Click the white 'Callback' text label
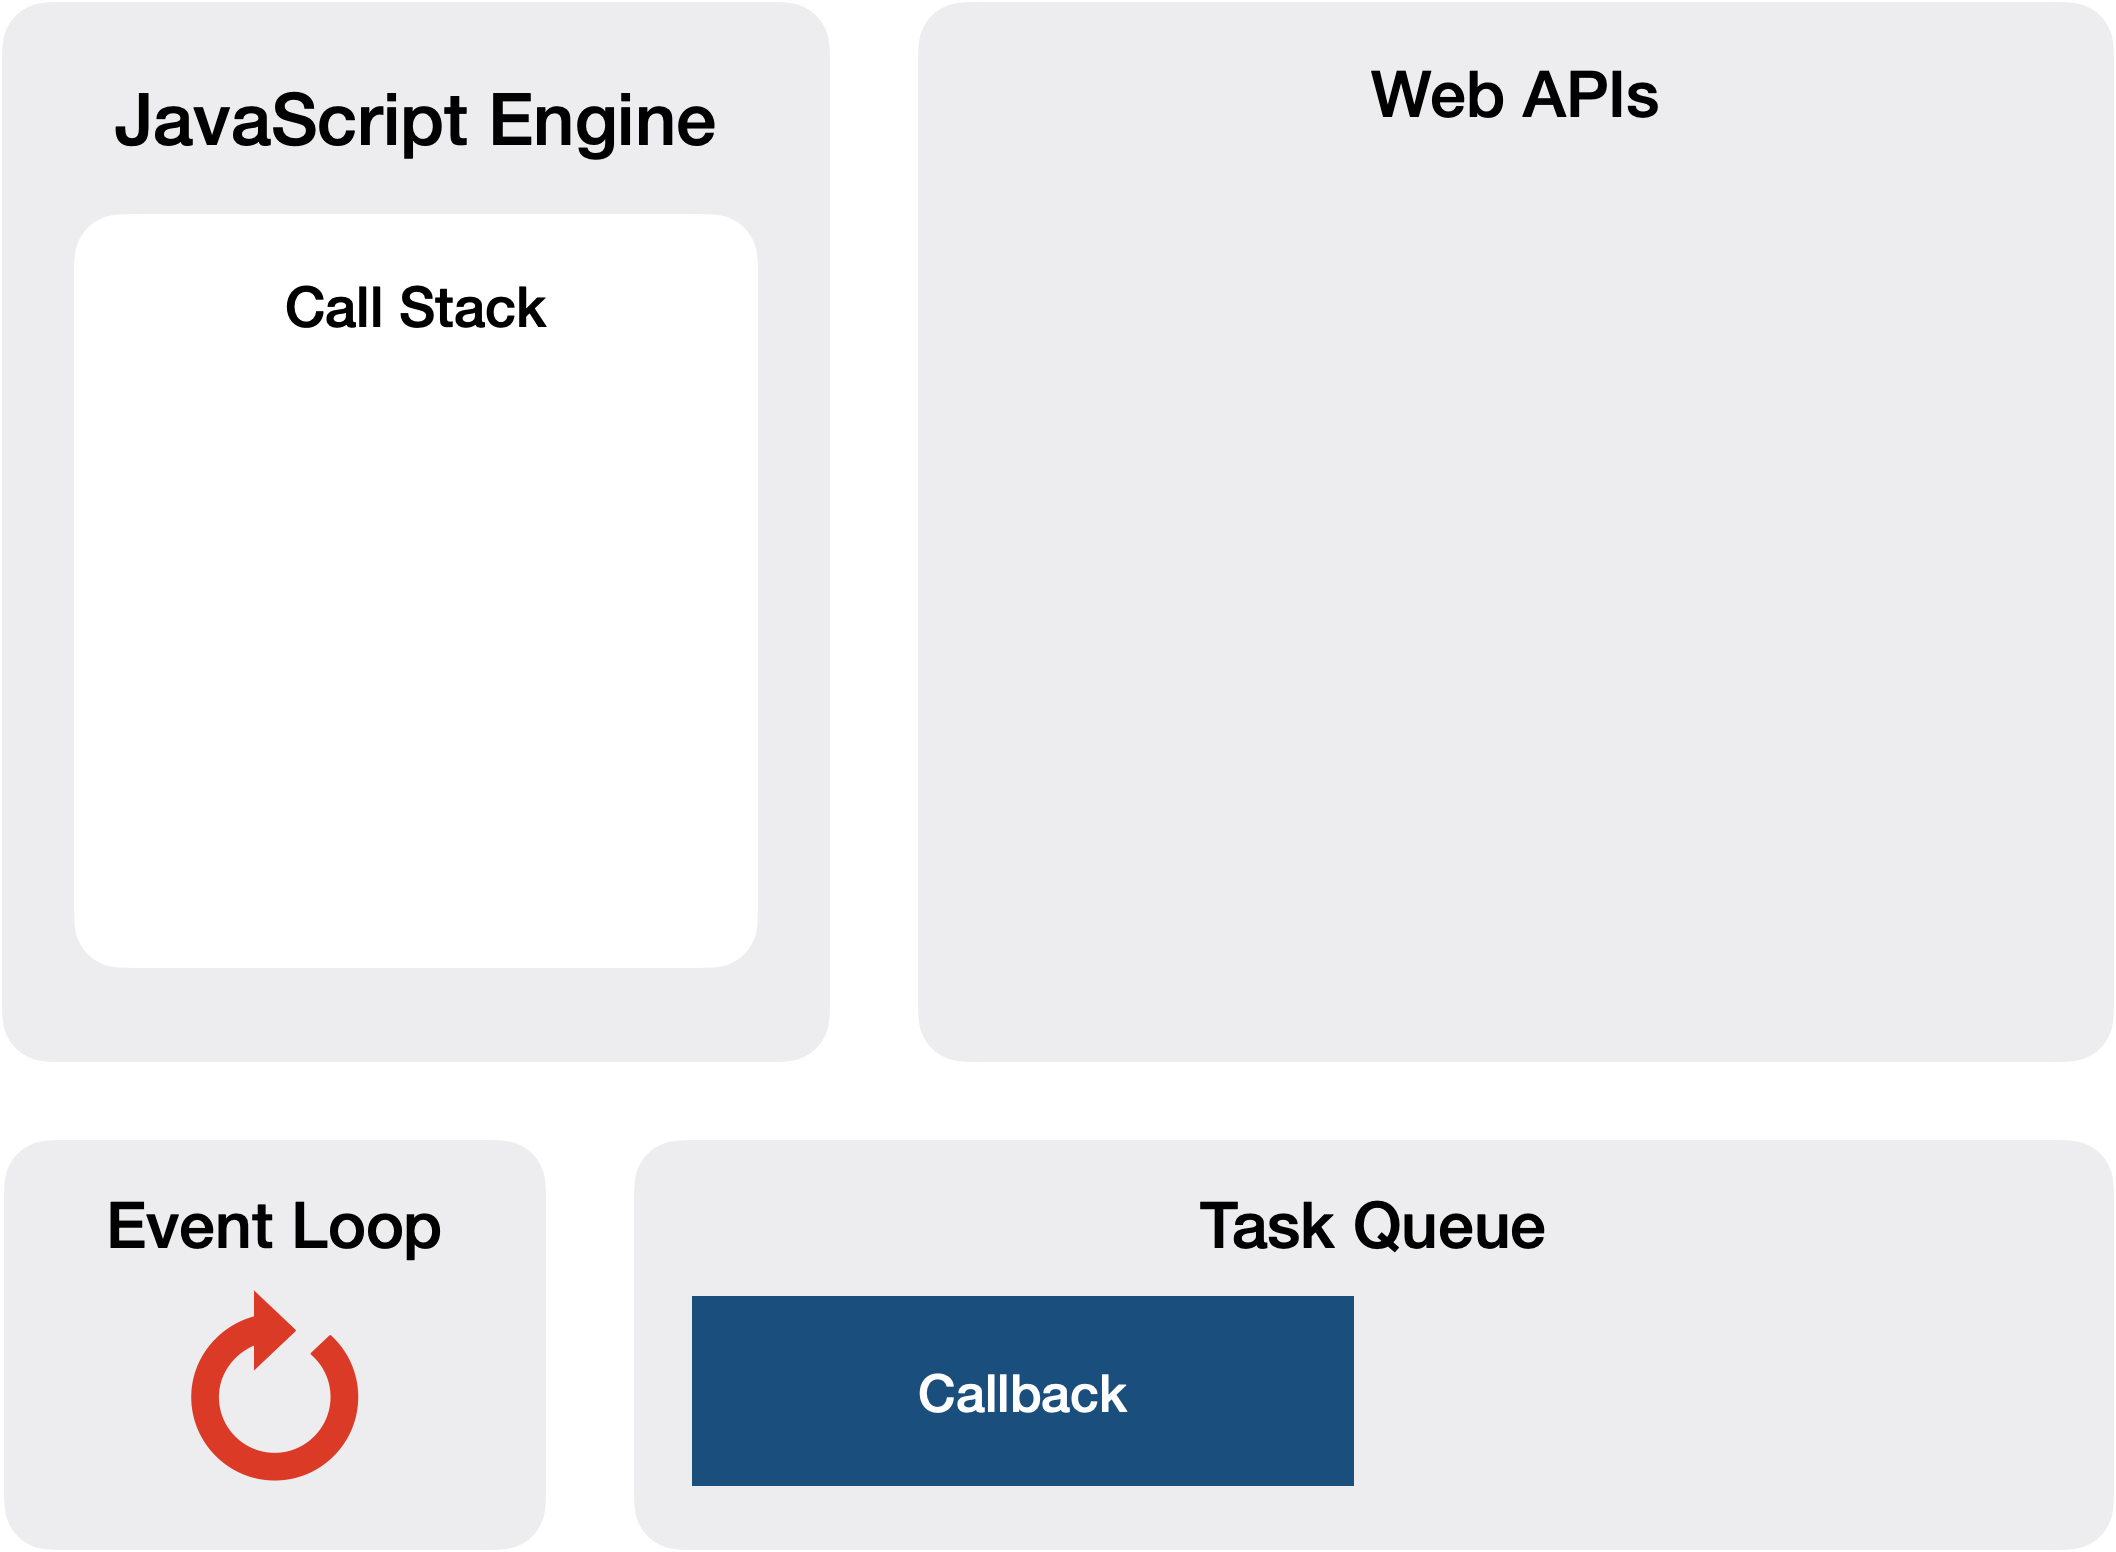 pyautogui.click(x=1022, y=1394)
